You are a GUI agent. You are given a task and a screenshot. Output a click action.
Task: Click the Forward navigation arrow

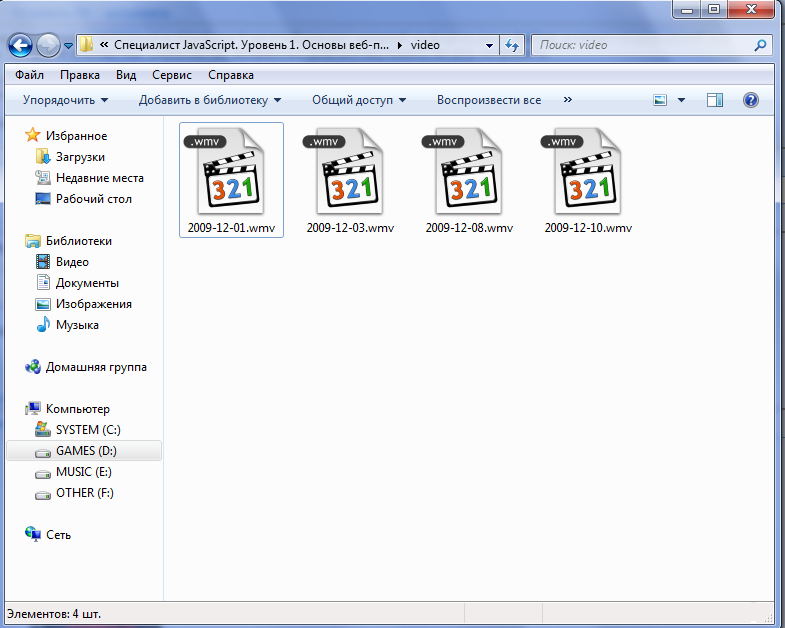(x=48, y=46)
